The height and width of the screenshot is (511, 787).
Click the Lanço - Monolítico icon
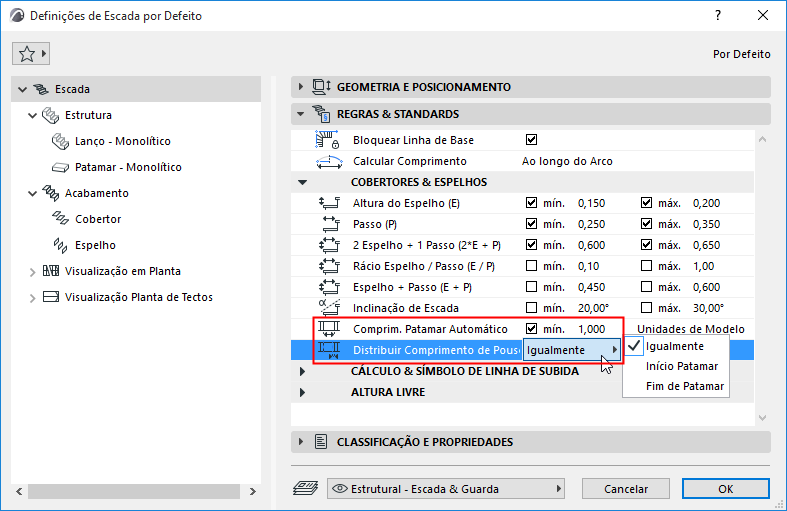coord(60,142)
